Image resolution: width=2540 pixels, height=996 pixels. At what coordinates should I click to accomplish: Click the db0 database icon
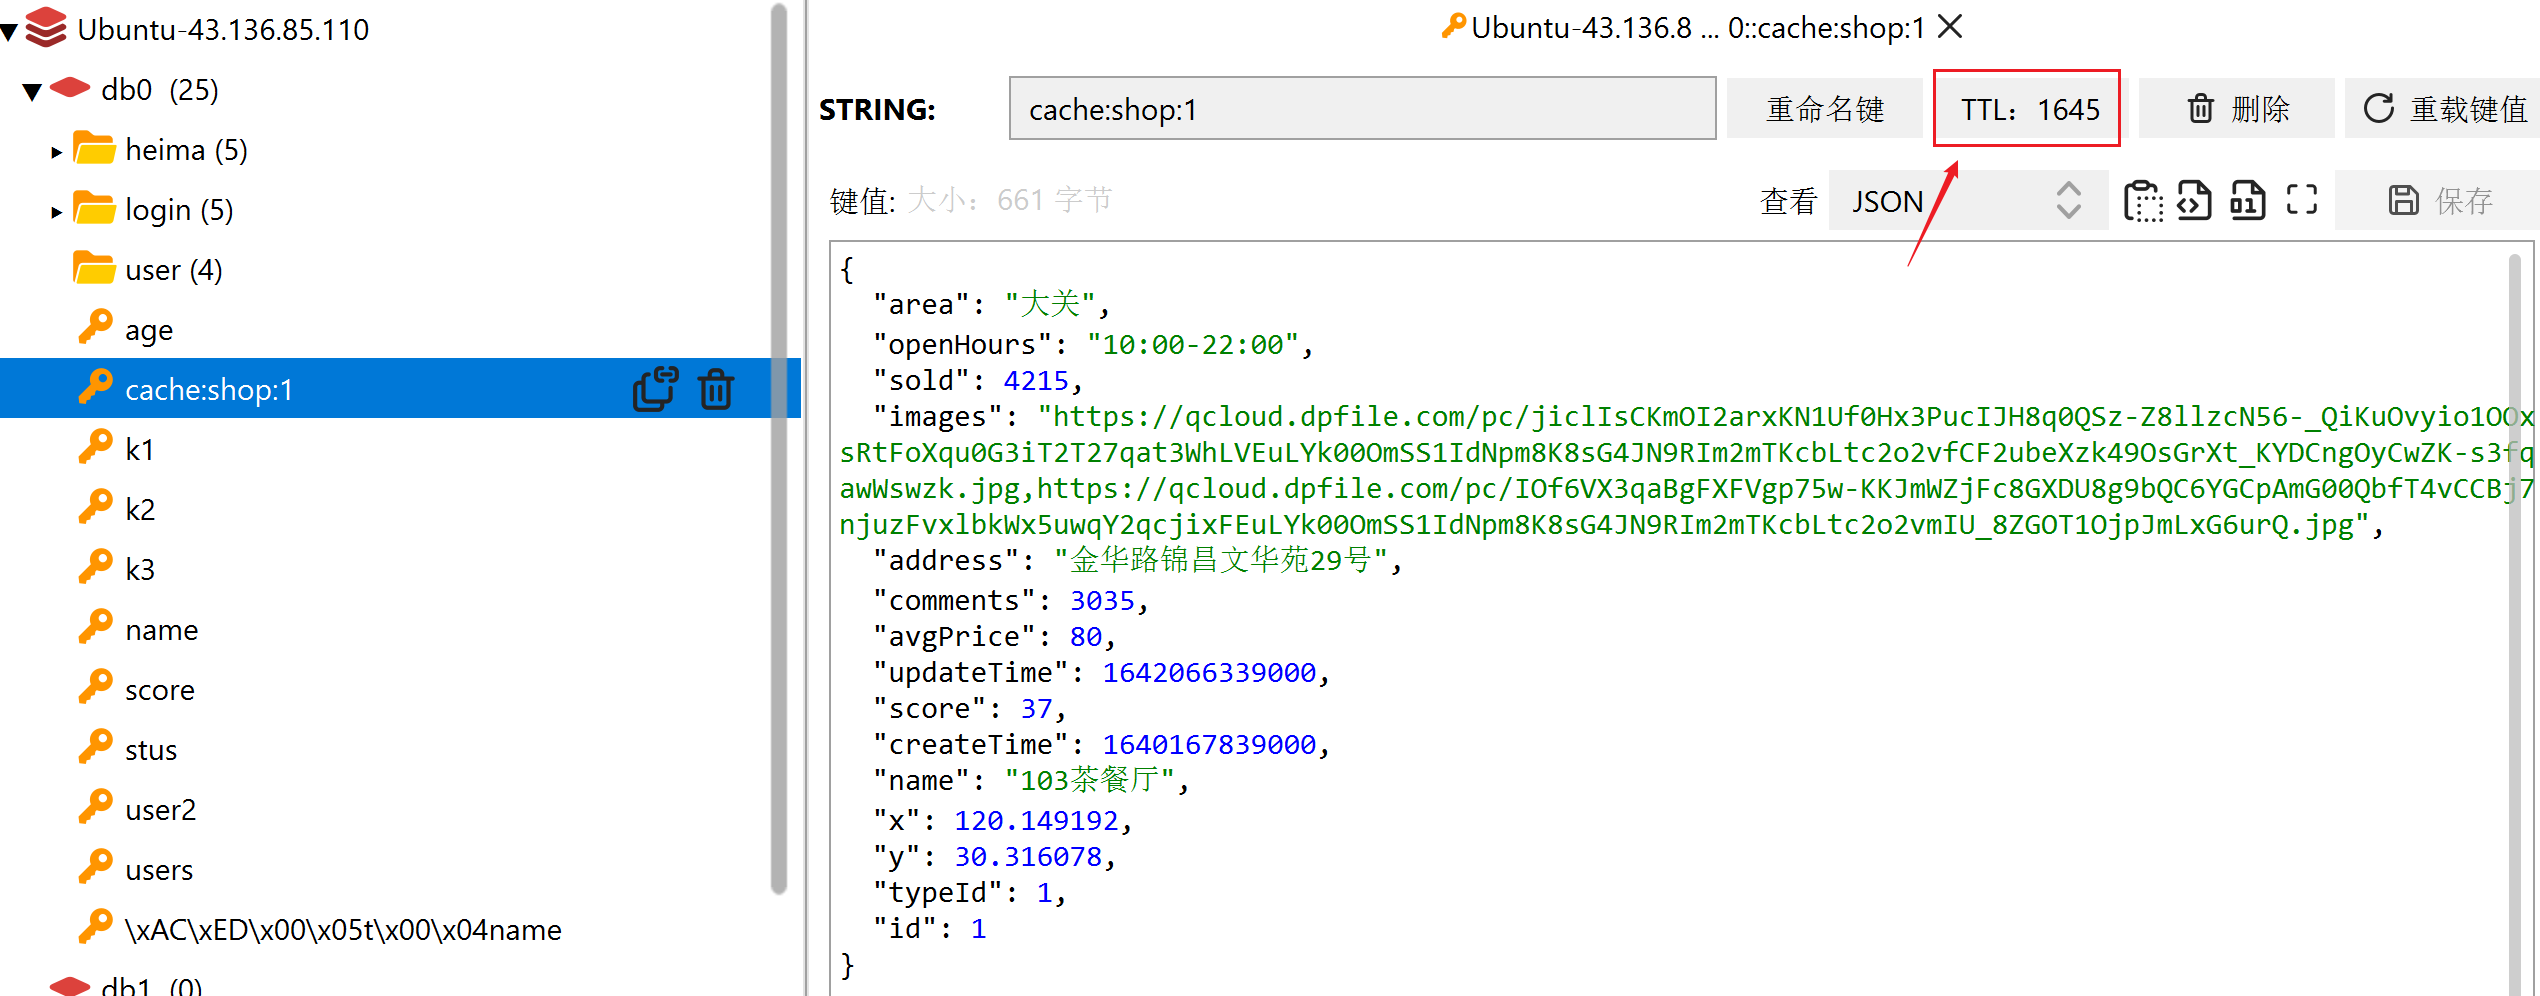[x=70, y=88]
